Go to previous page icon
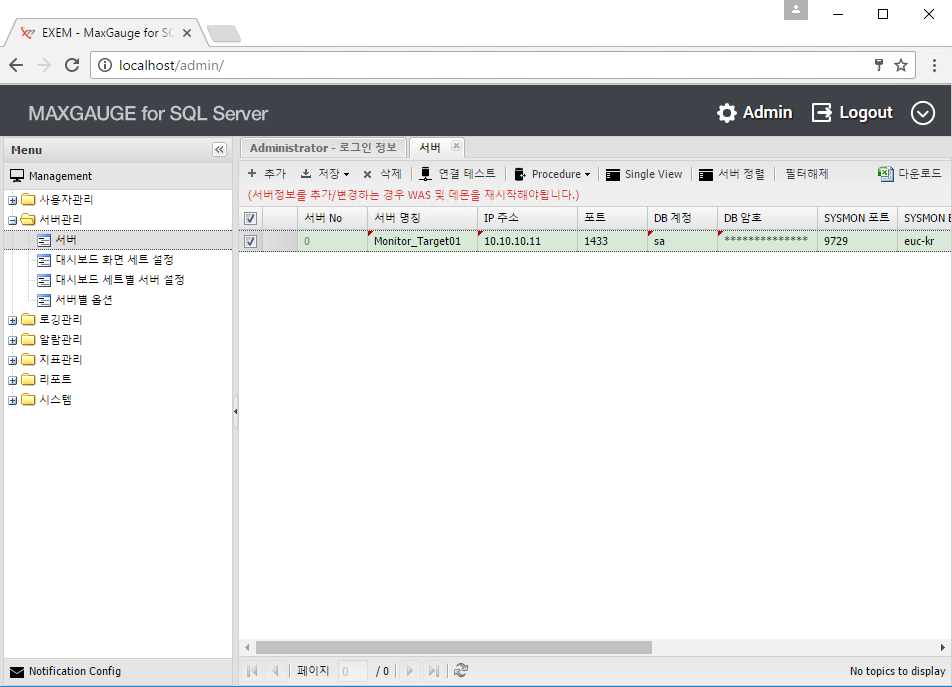The width and height of the screenshot is (952, 687). [x=276, y=671]
